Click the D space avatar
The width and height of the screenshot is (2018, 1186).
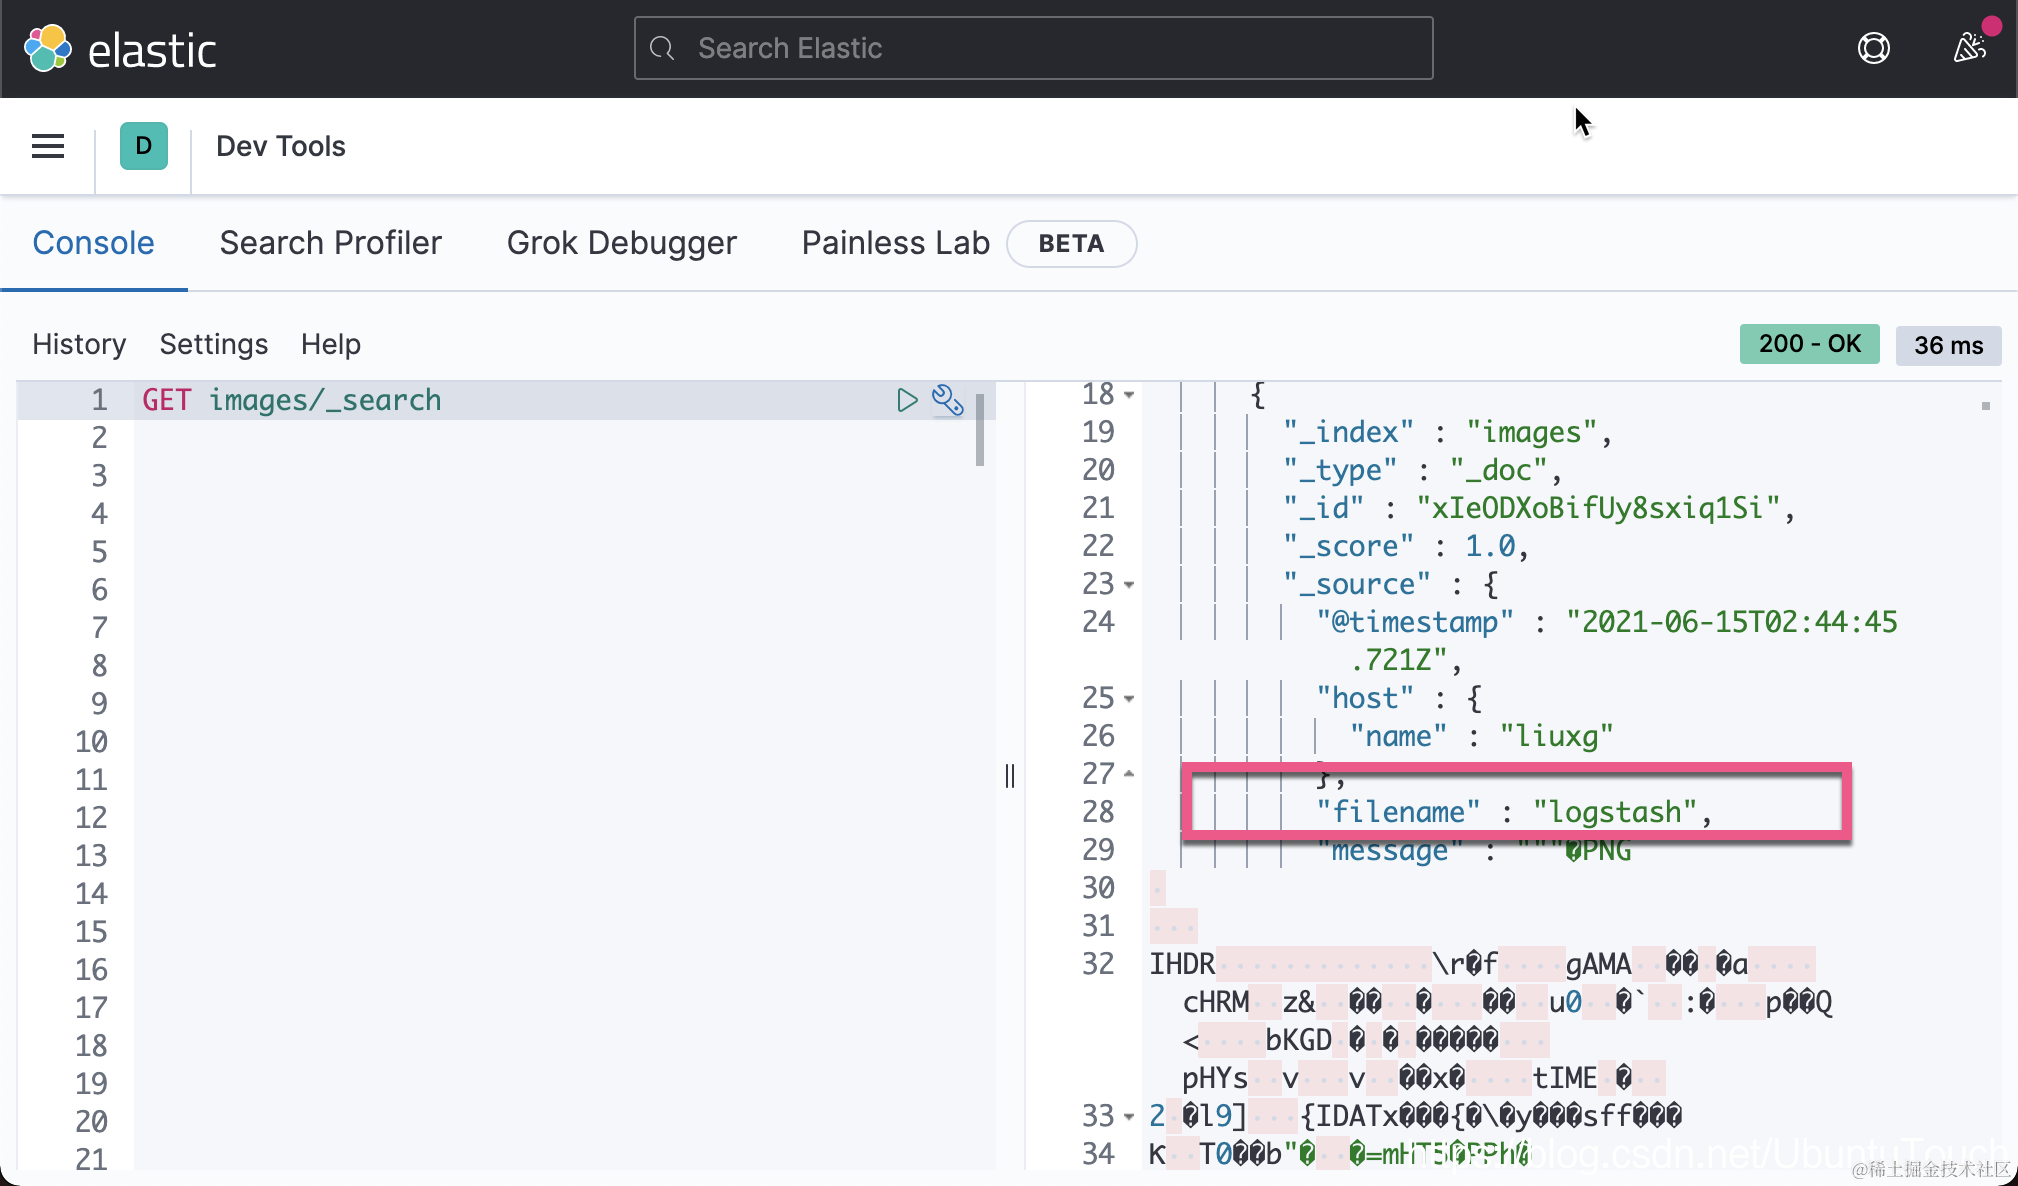coord(143,147)
